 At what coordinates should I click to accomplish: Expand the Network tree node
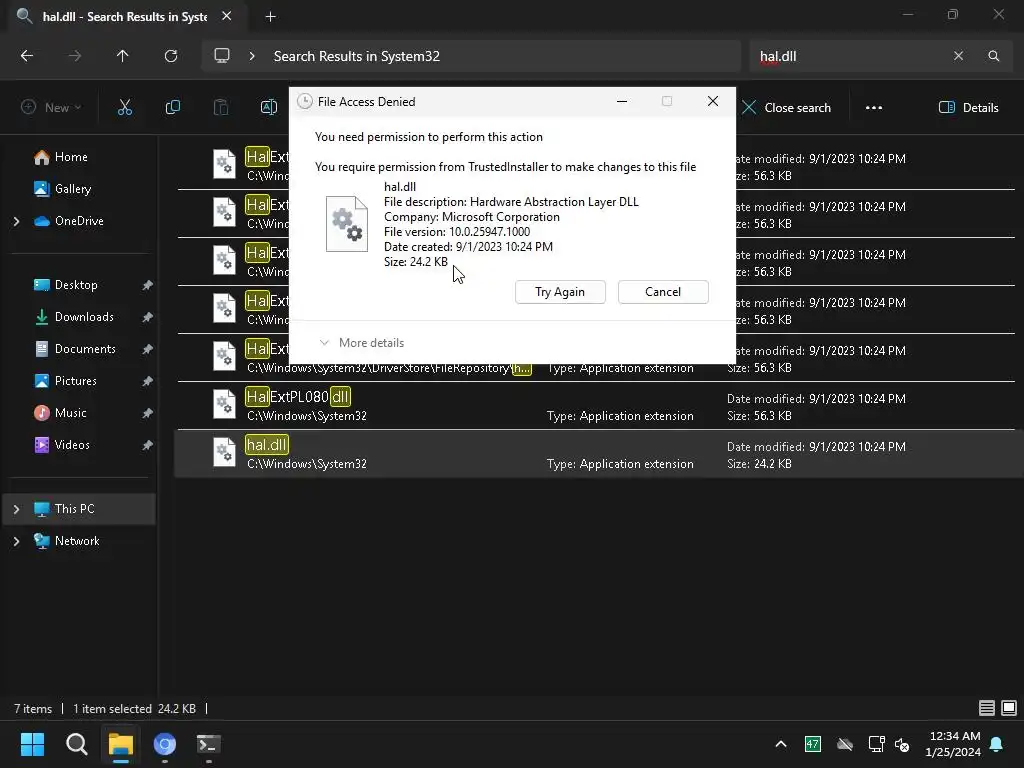pos(16,541)
